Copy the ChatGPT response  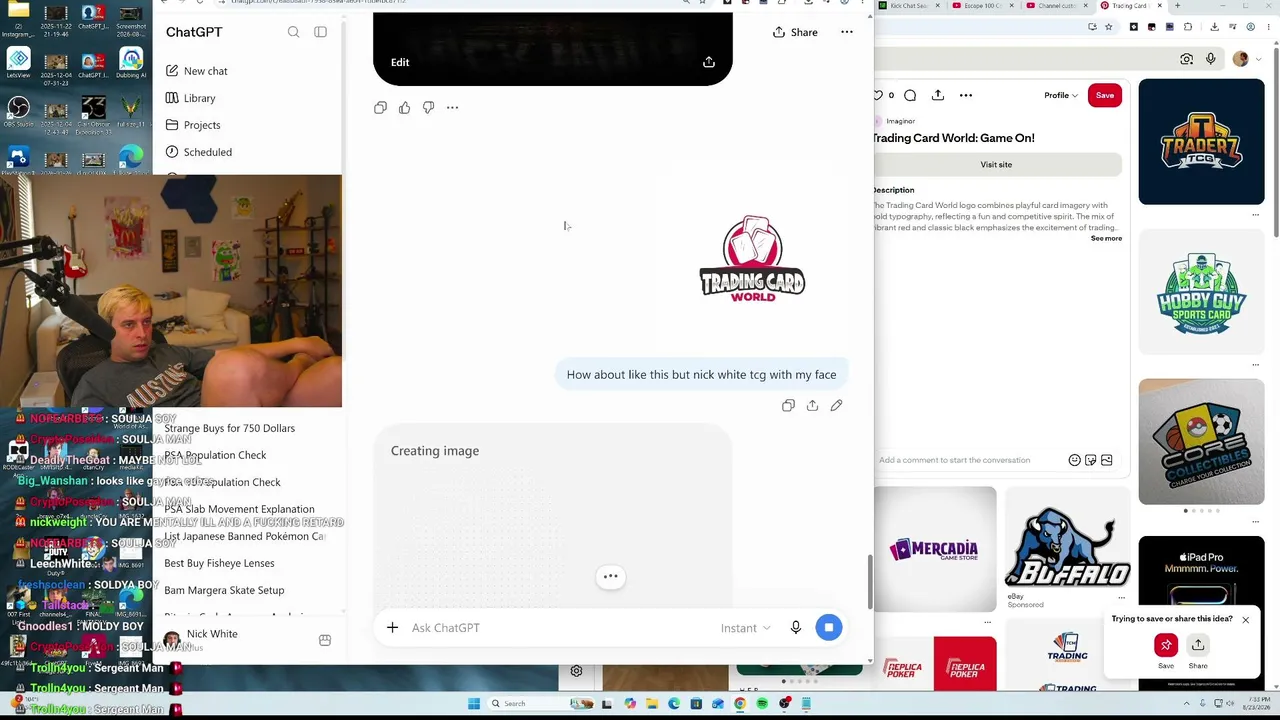pyautogui.click(x=380, y=107)
